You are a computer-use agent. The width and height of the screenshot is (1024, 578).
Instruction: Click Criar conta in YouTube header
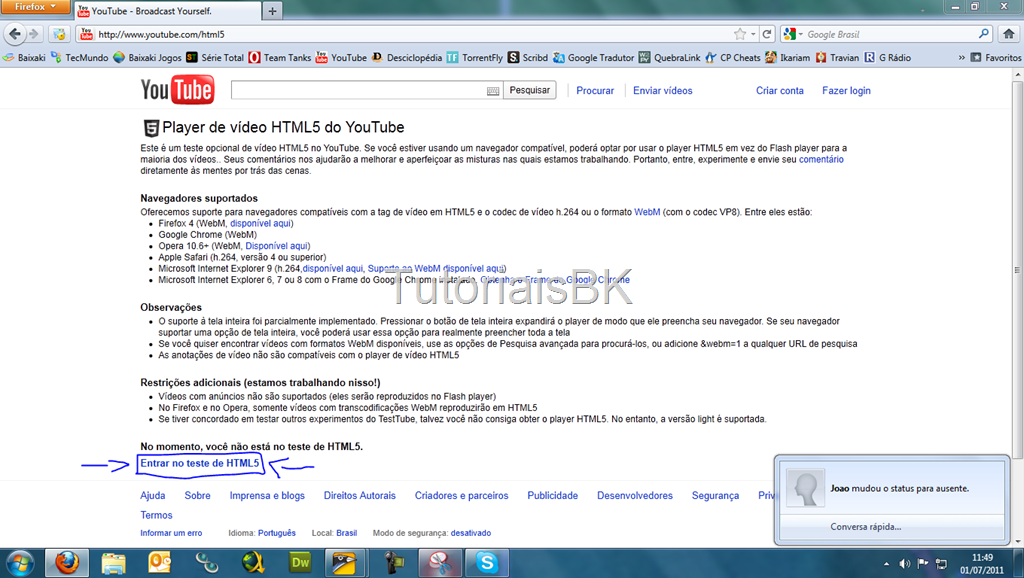pos(780,91)
